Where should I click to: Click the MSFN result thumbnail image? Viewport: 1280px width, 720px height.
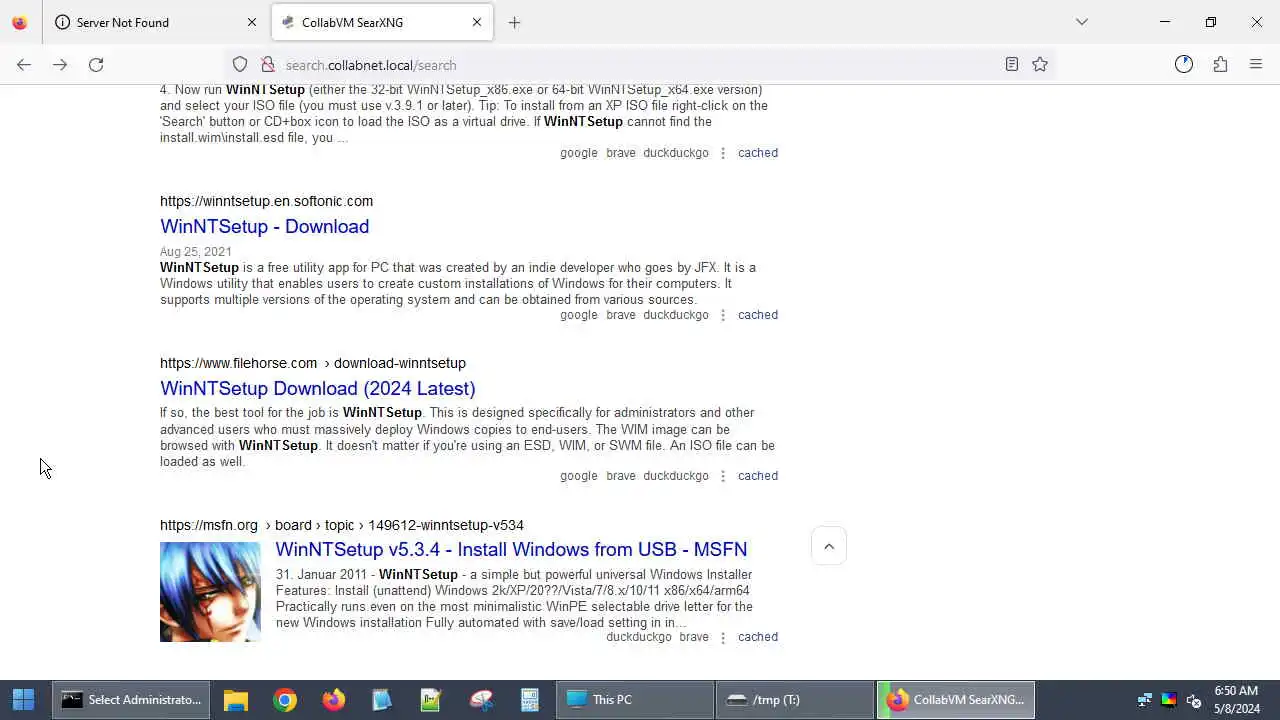point(210,592)
